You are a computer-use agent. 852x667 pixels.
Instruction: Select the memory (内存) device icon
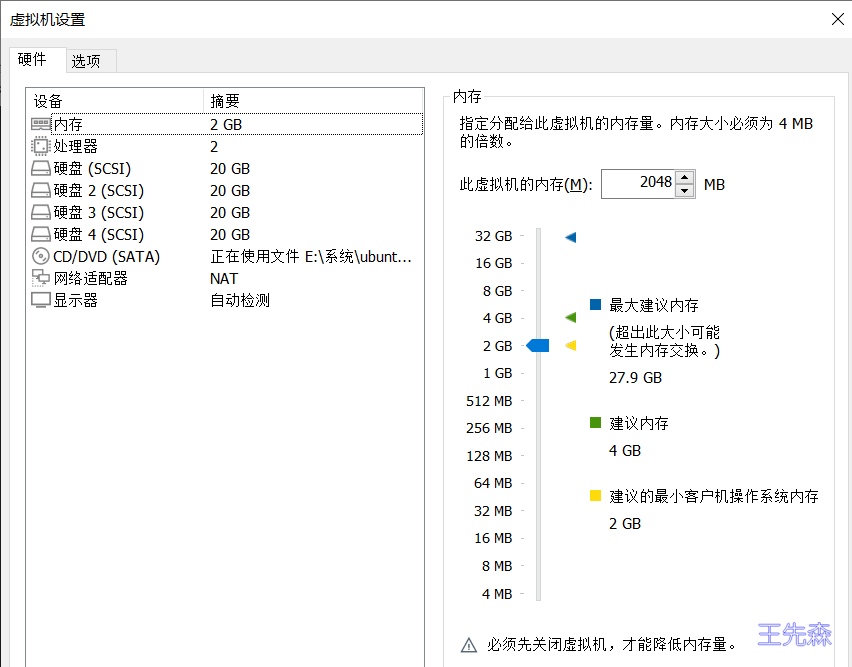point(41,124)
